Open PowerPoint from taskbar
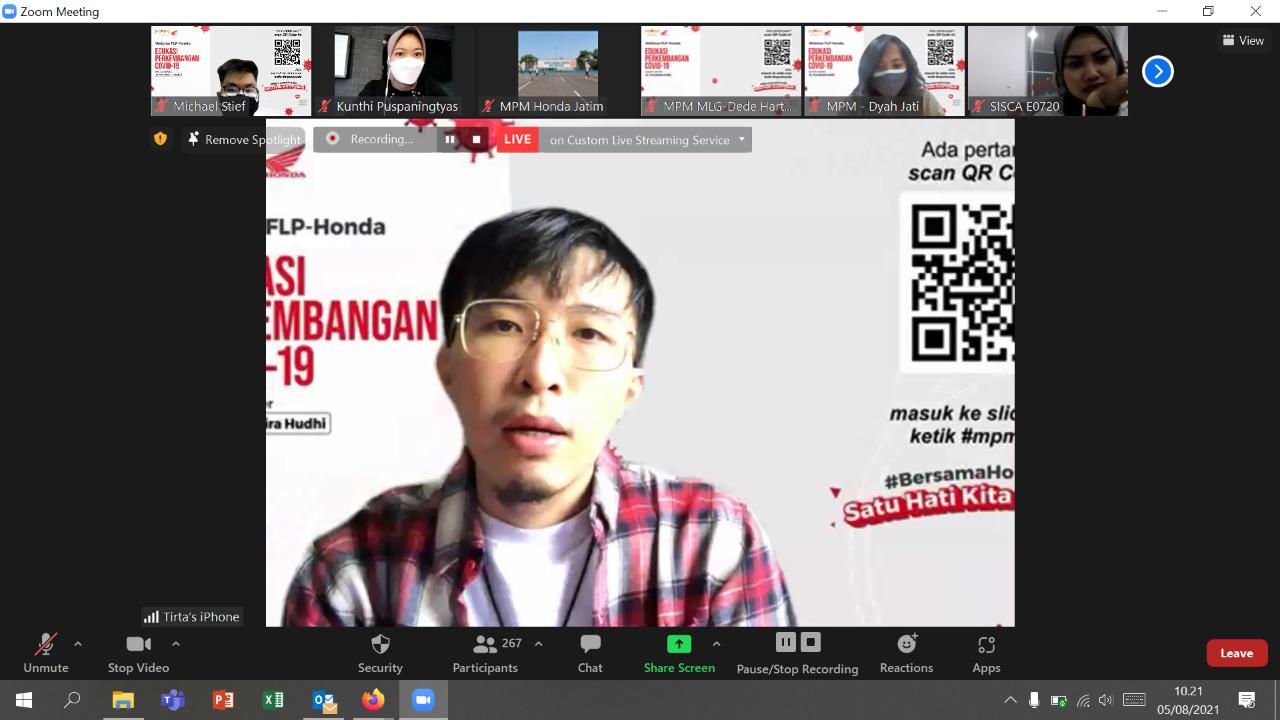The width and height of the screenshot is (1280, 720). pos(223,700)
